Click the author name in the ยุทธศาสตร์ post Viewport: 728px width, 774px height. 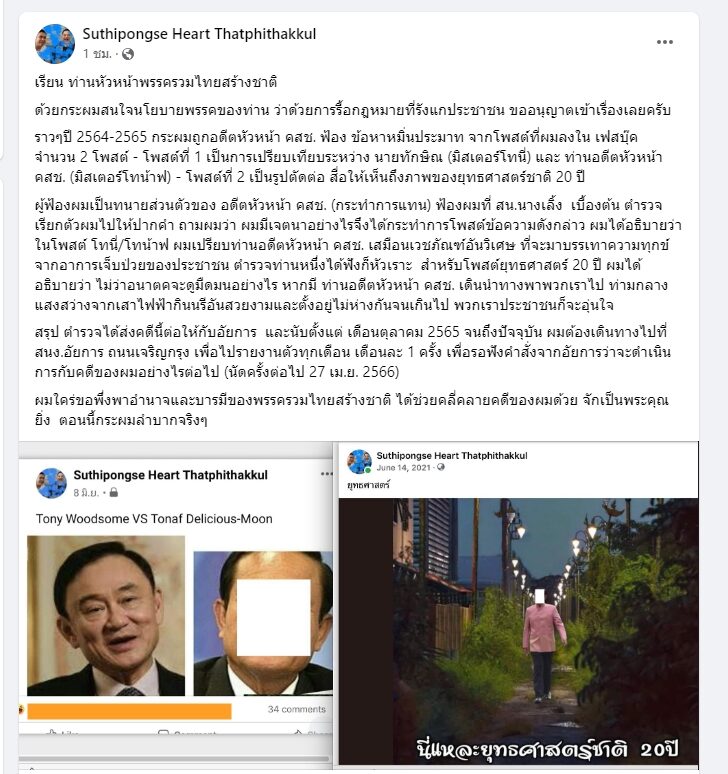pyautogui.click(x=452, y=456)
